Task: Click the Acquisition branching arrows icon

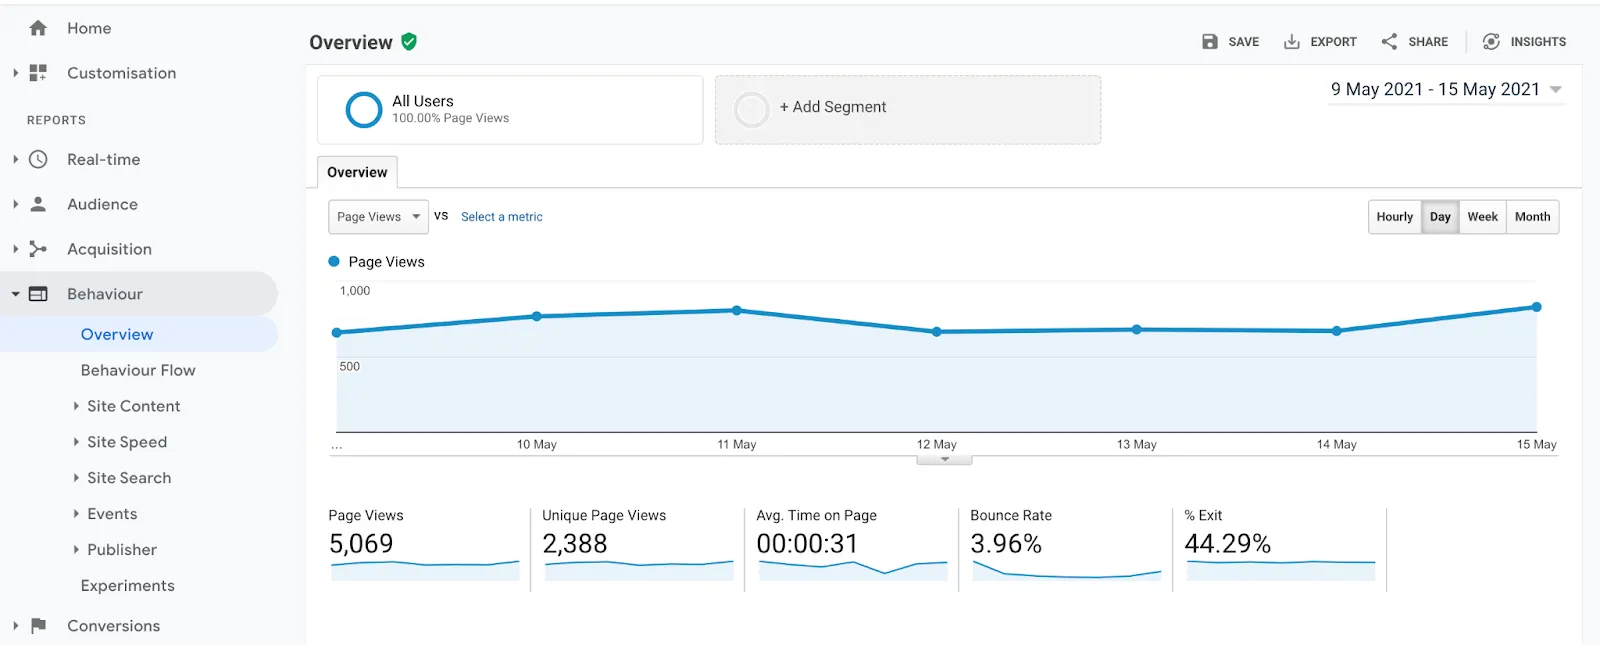Action: (38, 249)
